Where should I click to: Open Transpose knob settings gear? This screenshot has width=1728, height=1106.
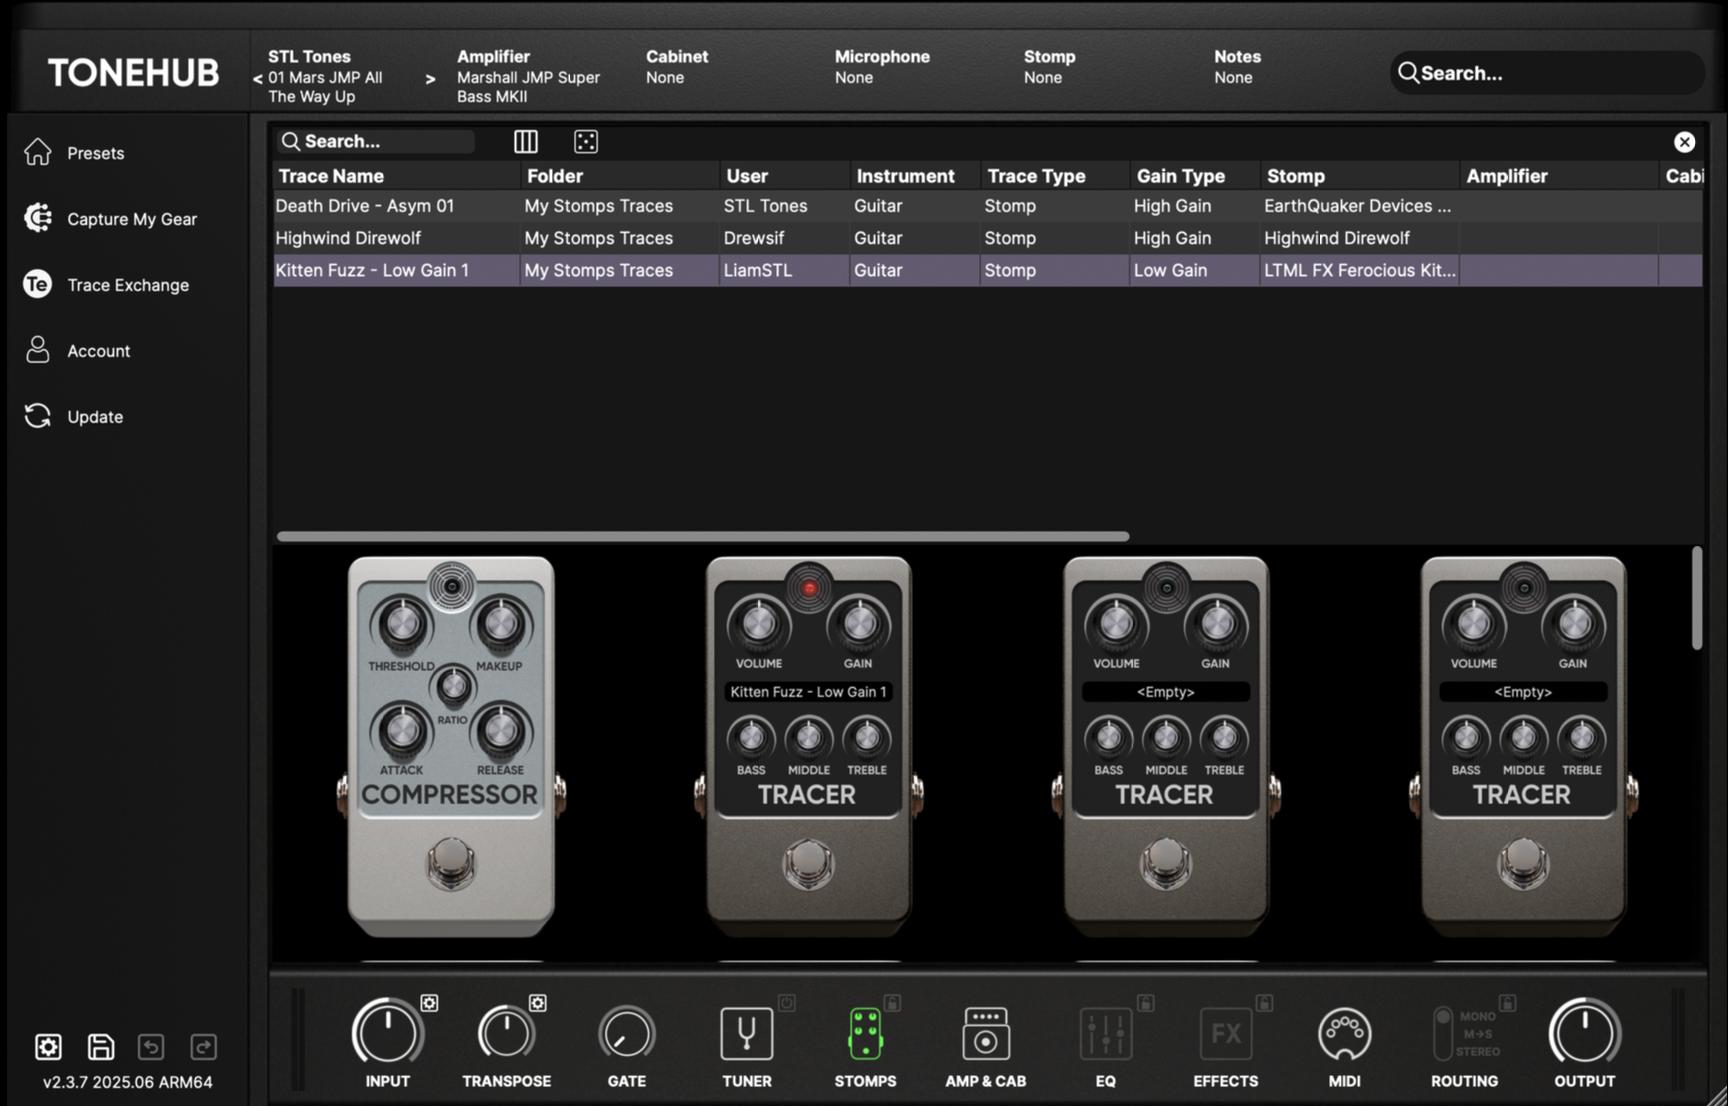538,1002
